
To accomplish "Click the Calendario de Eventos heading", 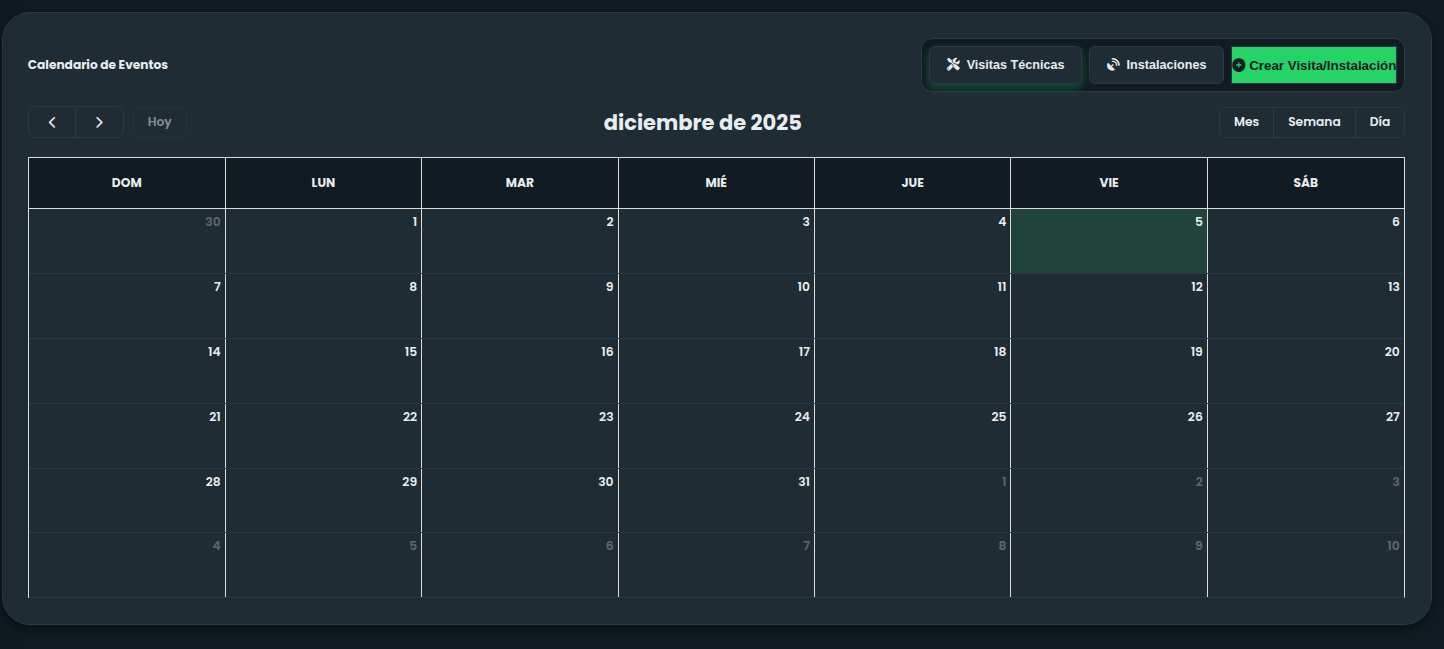I will pos(98,64).
